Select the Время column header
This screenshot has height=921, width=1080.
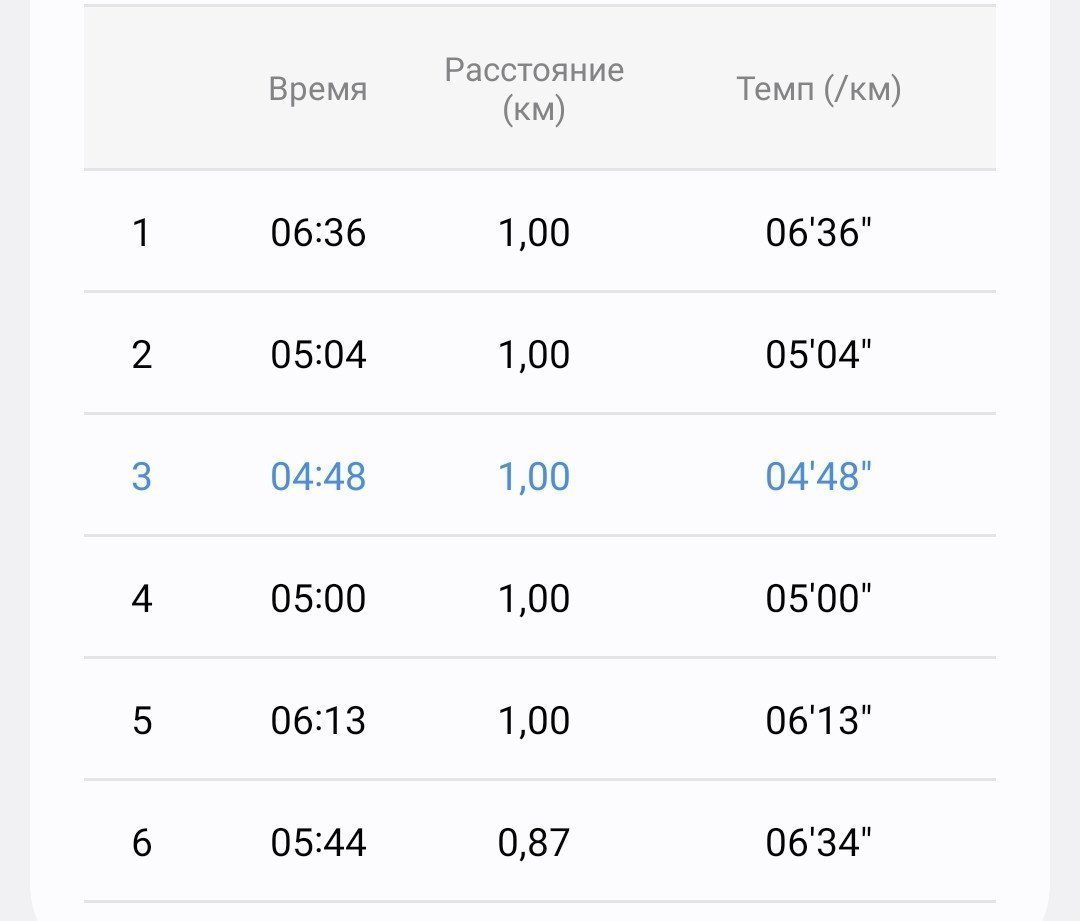[x=318, y=90]
